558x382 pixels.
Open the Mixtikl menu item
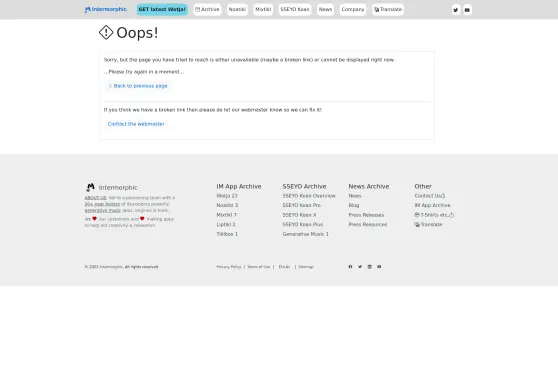coord(263,9)
